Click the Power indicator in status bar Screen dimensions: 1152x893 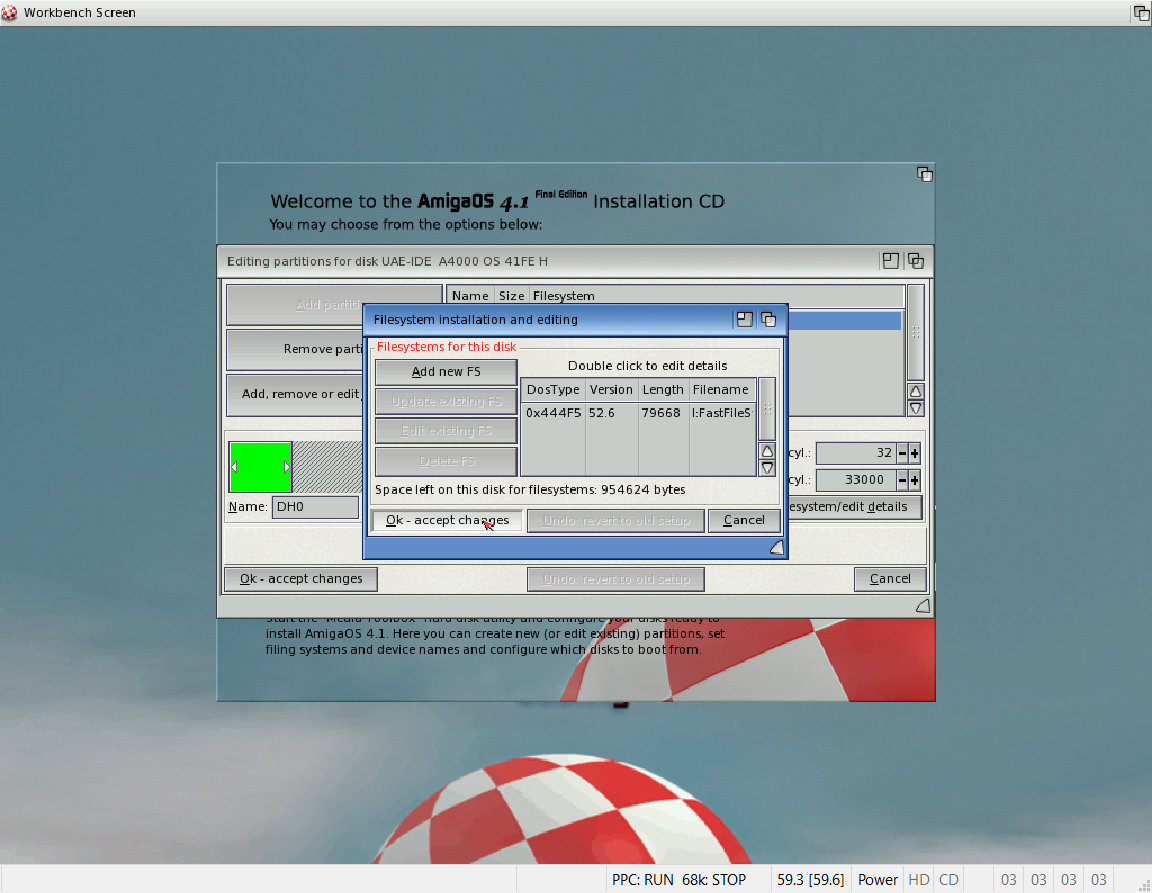point(877,880)
